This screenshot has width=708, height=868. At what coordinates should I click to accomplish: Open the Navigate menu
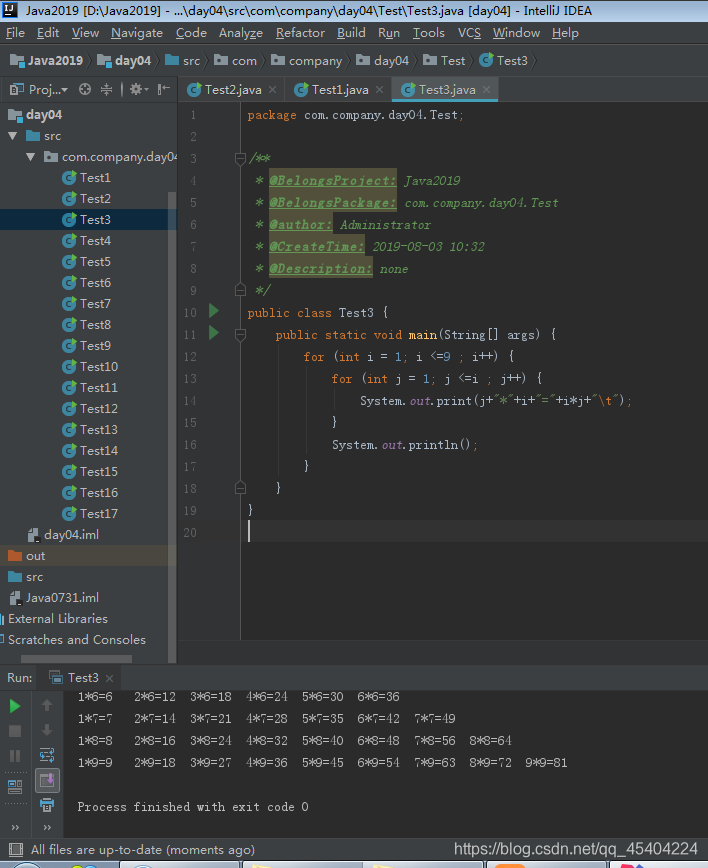(137, 33)
